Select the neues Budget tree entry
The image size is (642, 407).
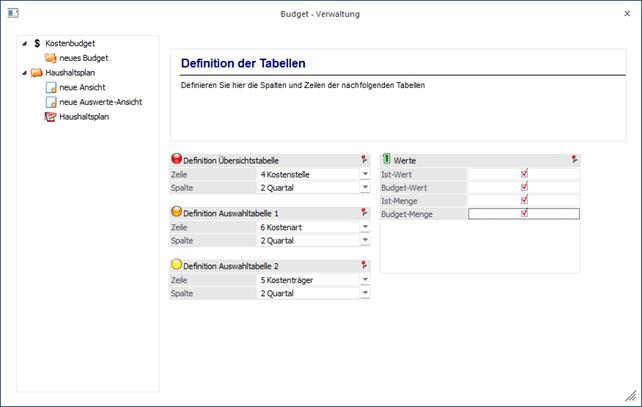[84, 58]
